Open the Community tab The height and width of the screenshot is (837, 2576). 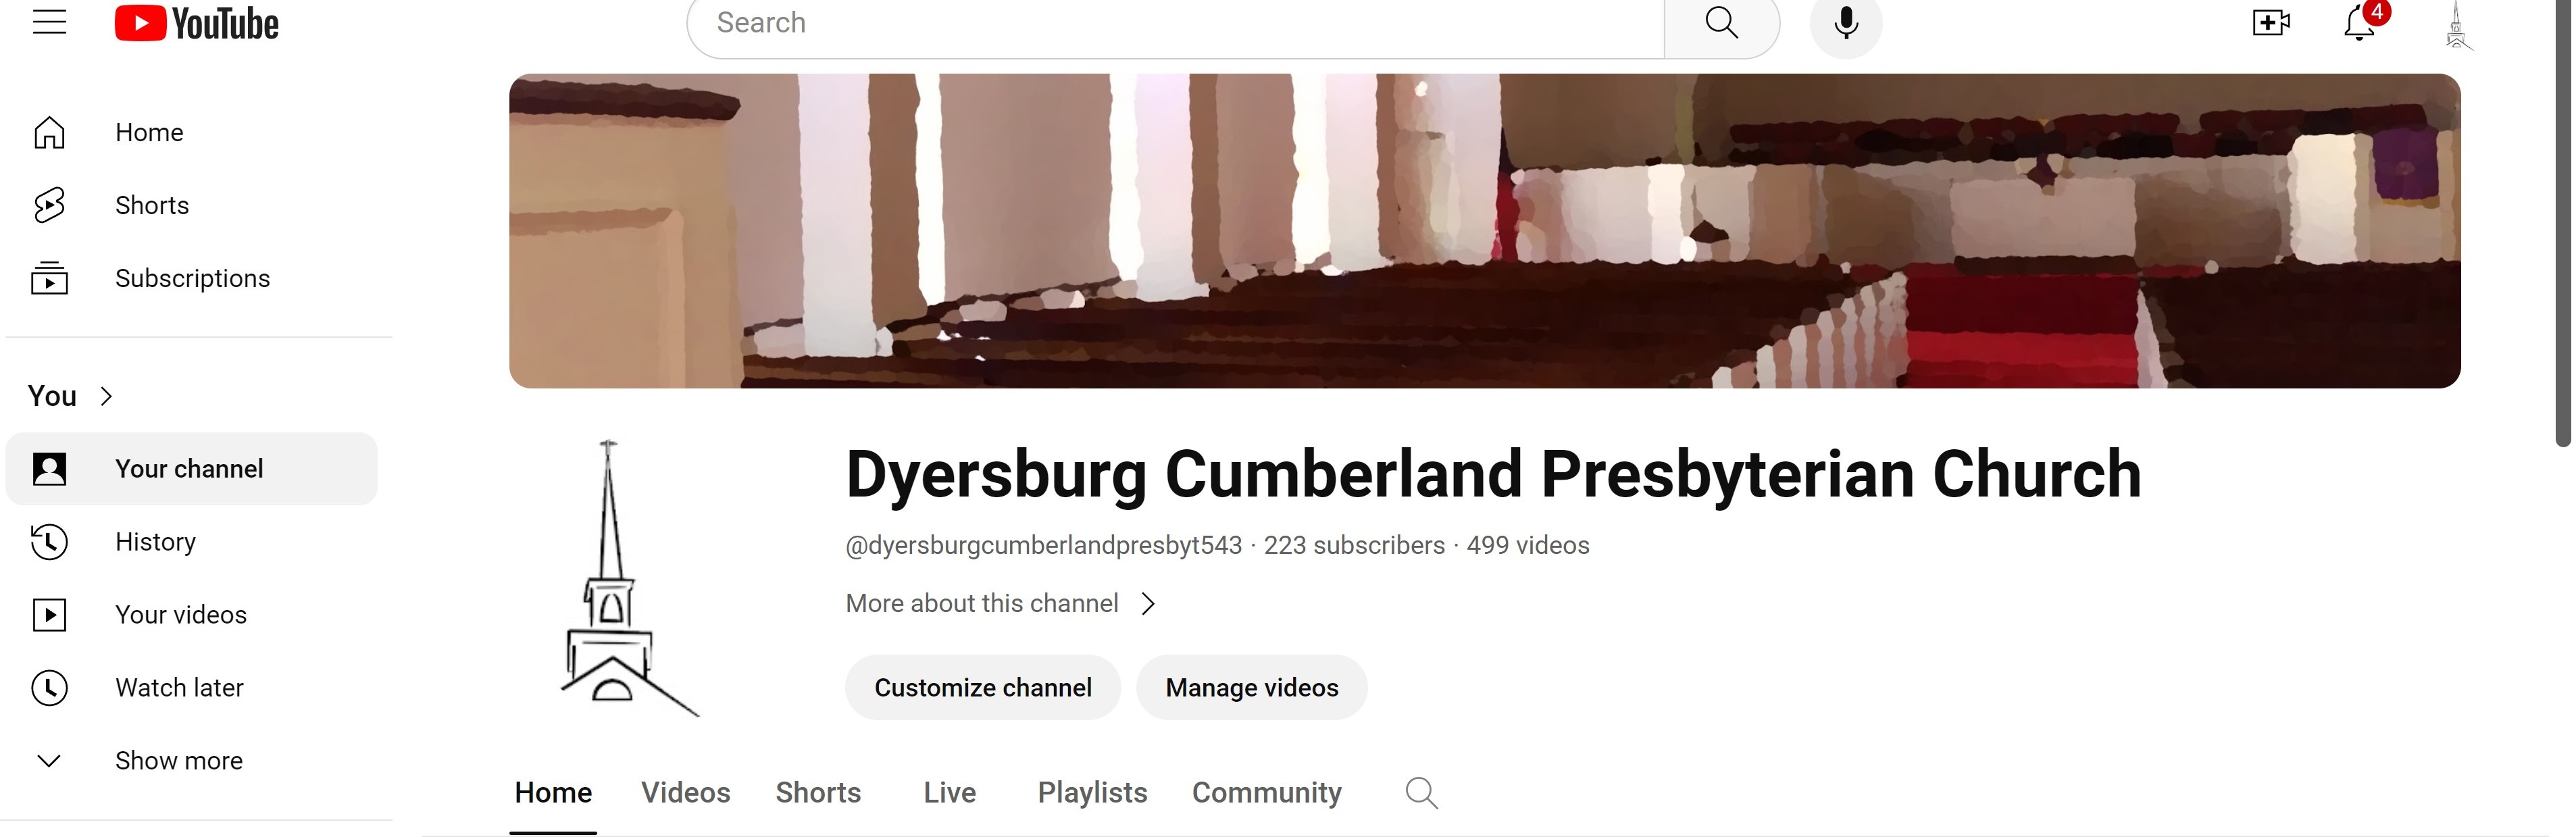coord(1266,793)
